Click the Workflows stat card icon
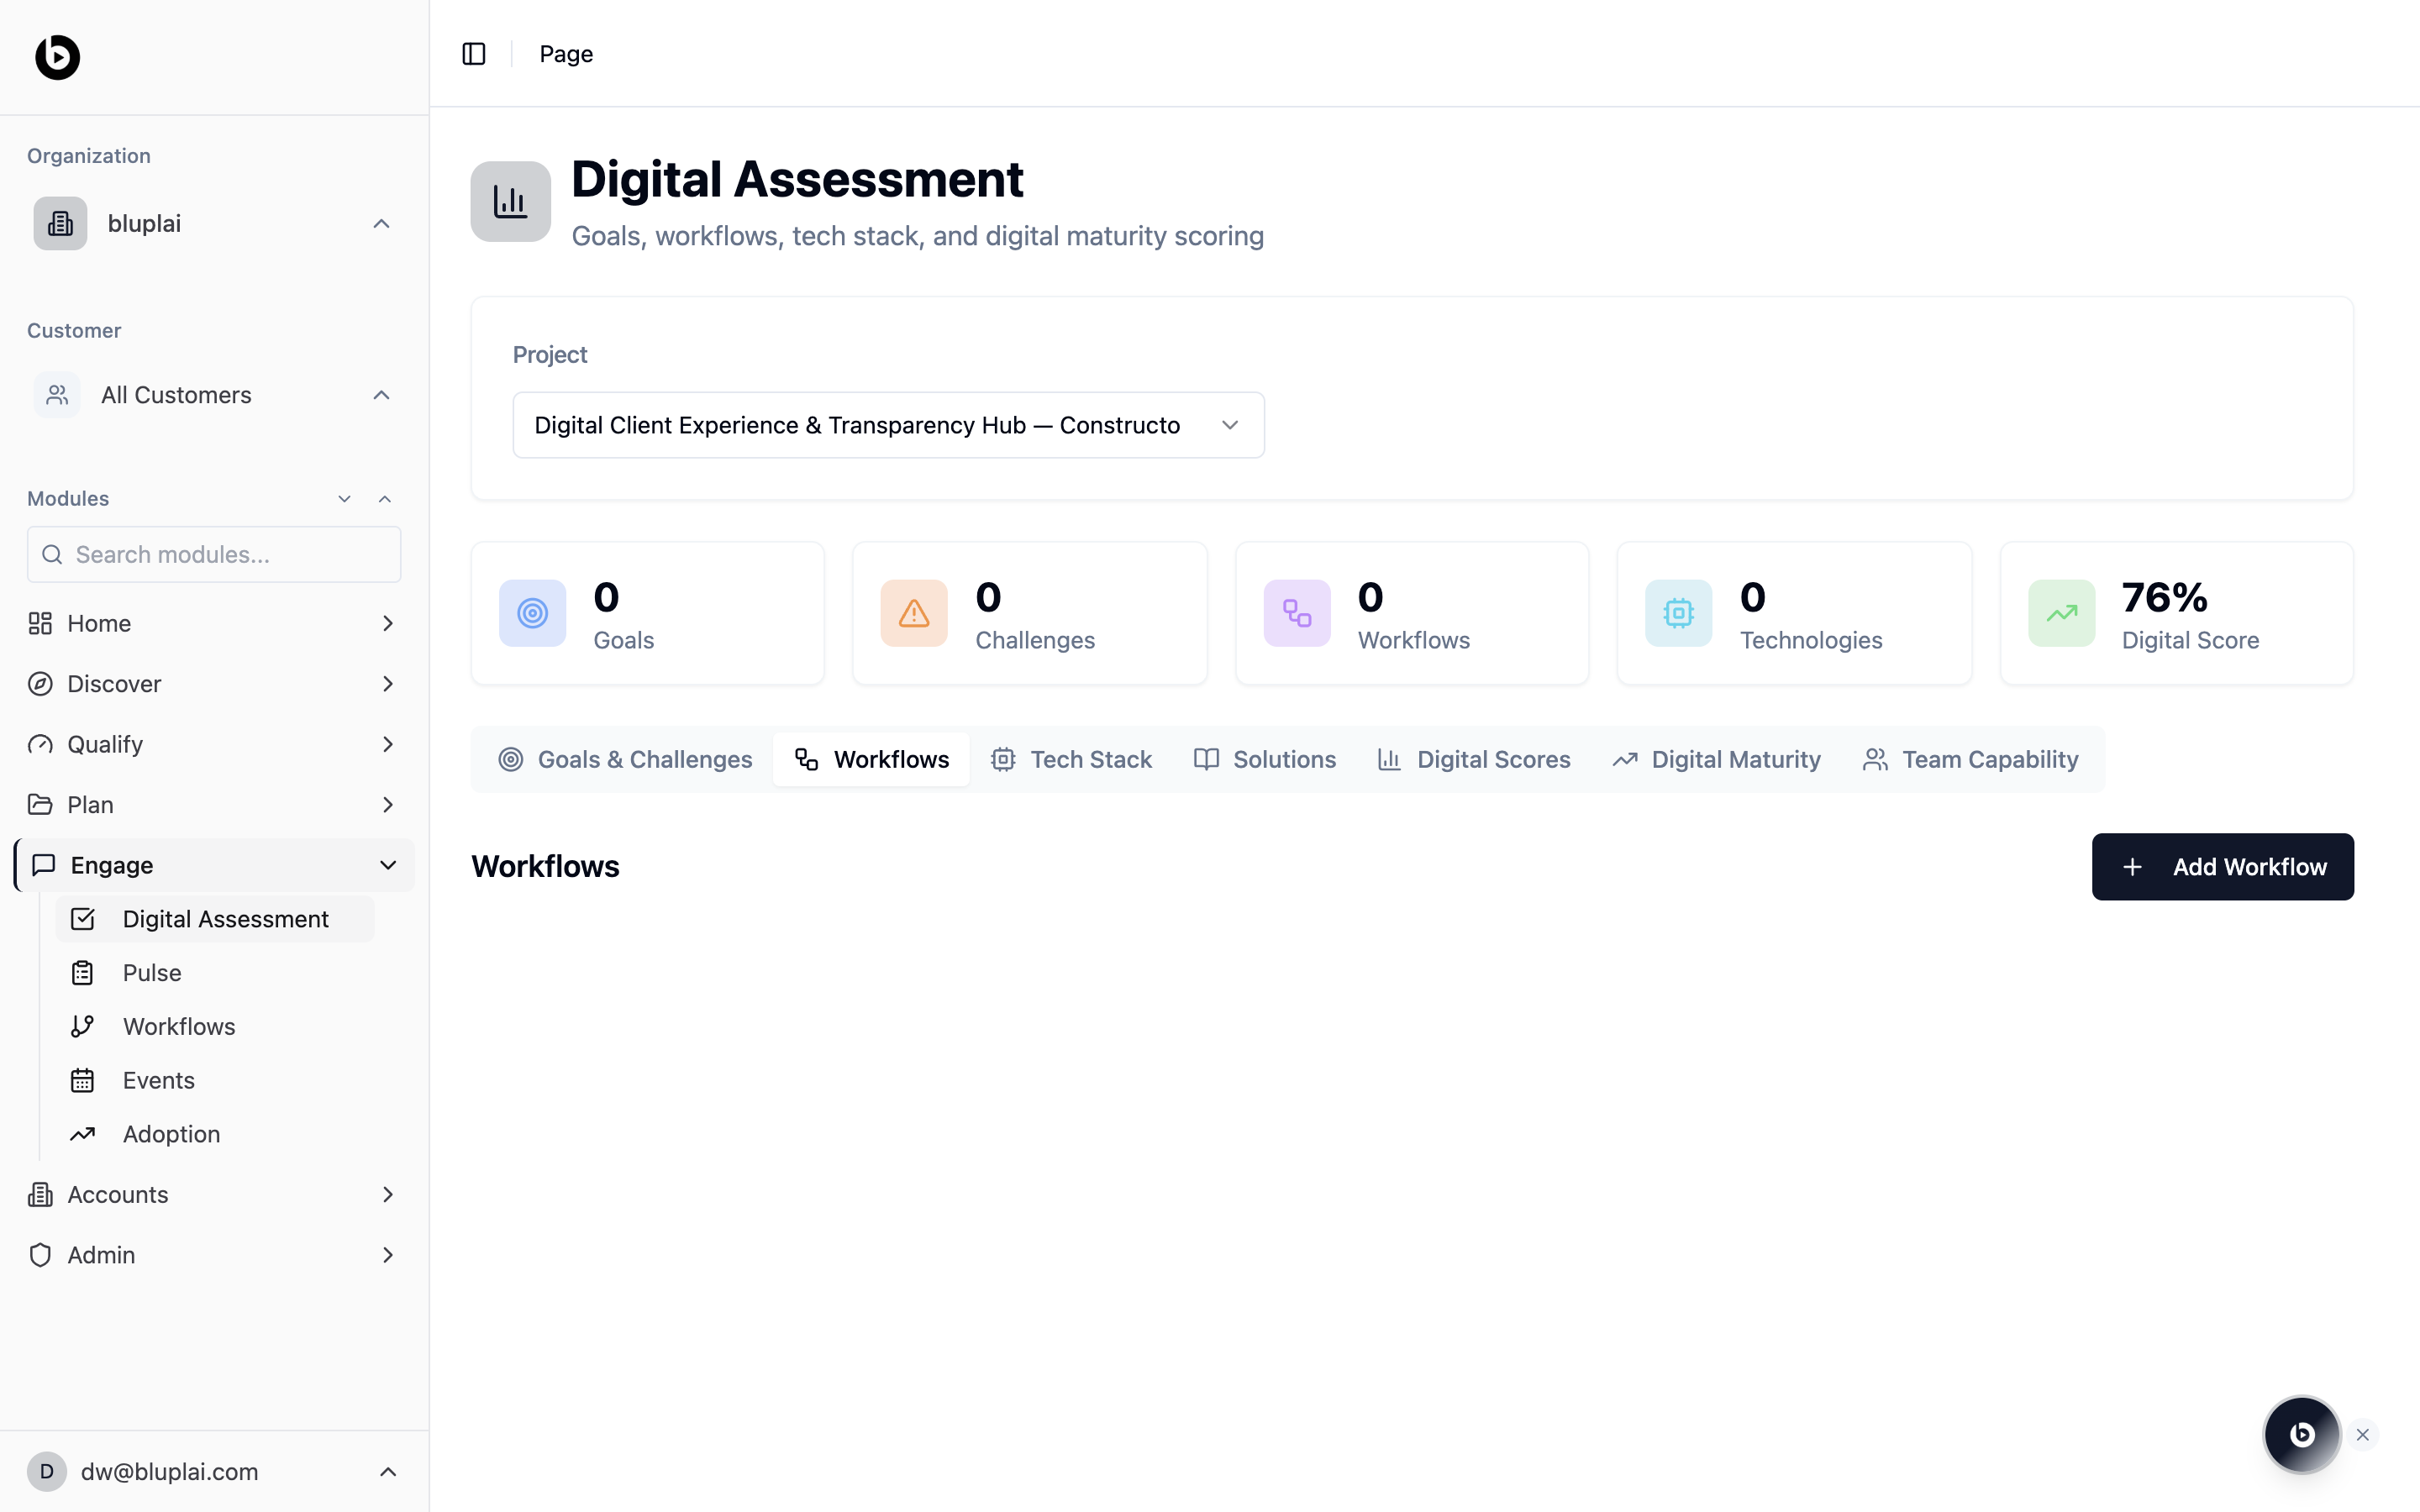This screenshot has width=2420, height=1512. [x=1296, y=613]
